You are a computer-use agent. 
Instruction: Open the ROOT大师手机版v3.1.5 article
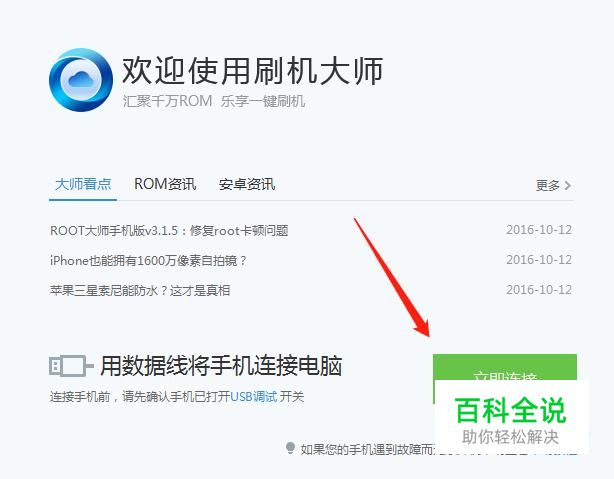click(x=169, y=230)
